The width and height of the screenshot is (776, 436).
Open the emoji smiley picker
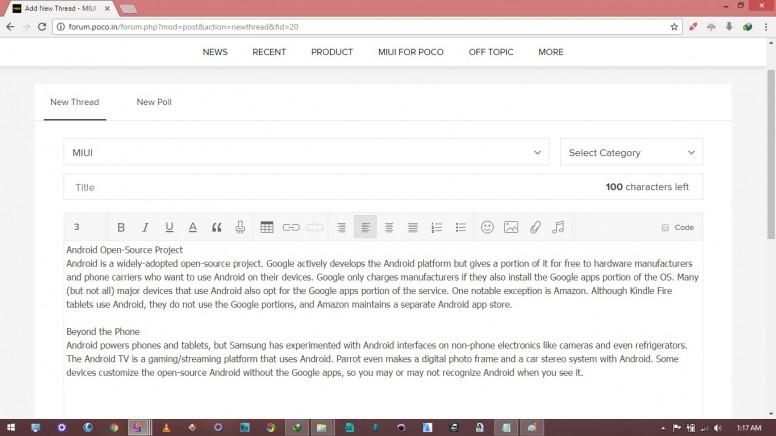[487, 227]
